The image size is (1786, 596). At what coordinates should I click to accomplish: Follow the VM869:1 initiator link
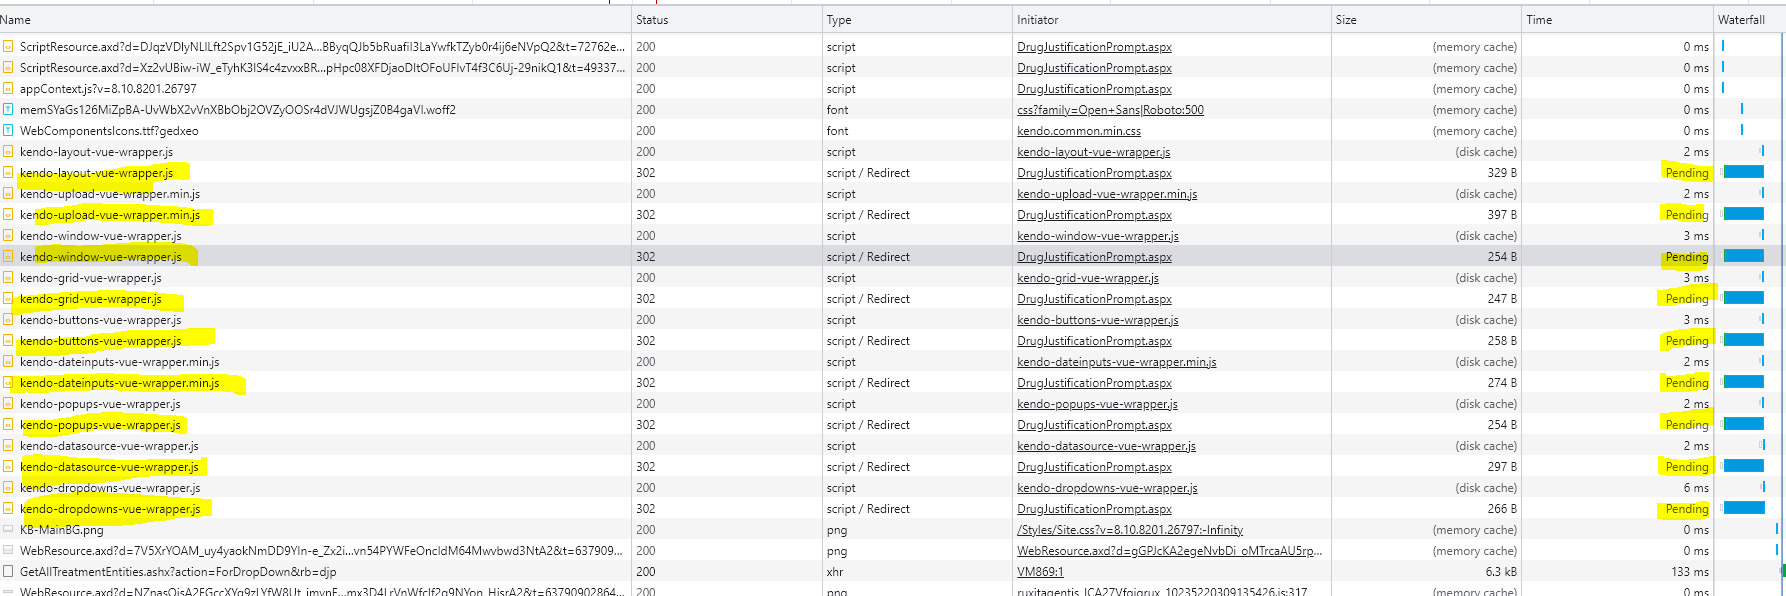[1040, 572]
